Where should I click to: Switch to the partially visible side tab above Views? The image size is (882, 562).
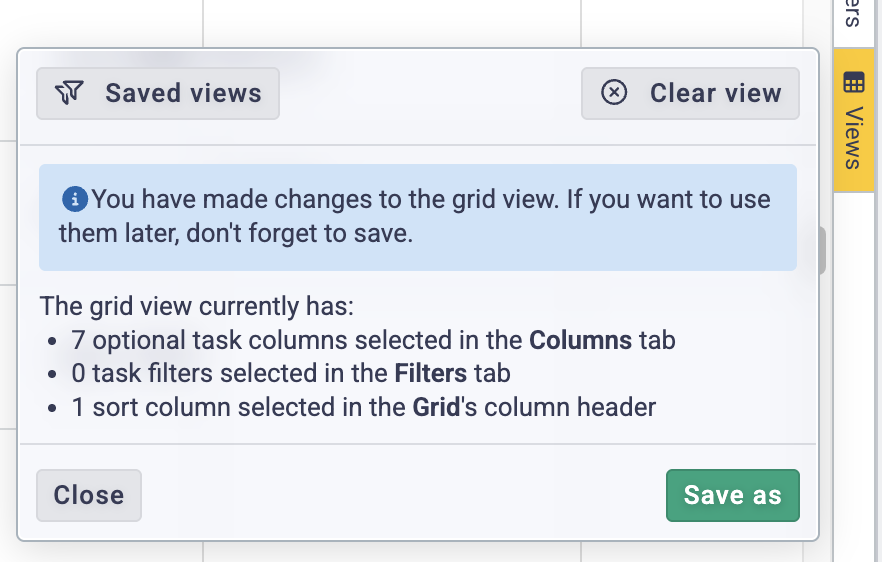coord(853,15)
